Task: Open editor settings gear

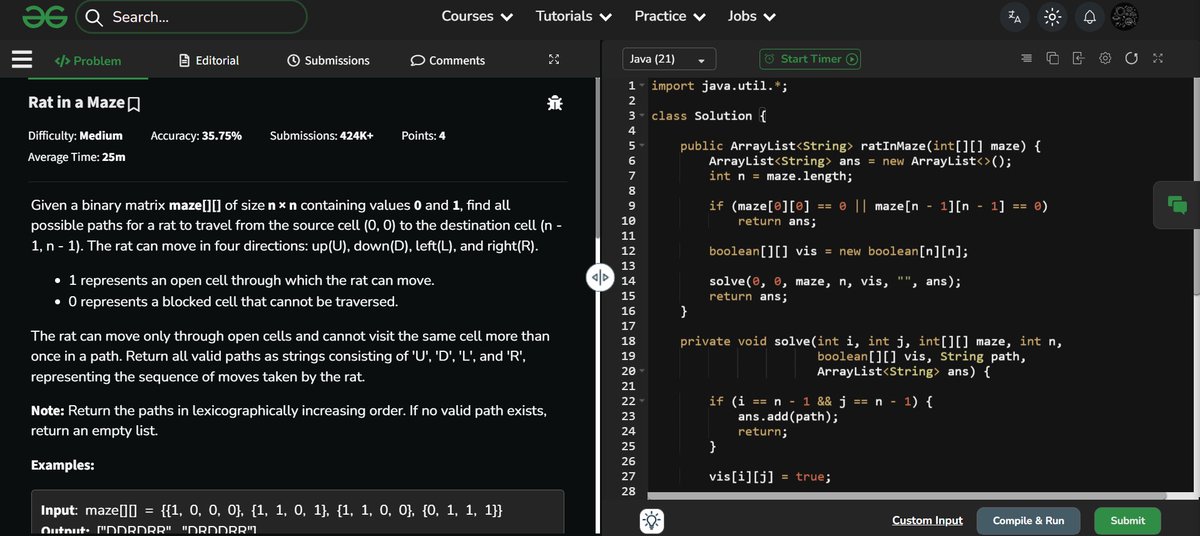Action: click(1105, 59)
